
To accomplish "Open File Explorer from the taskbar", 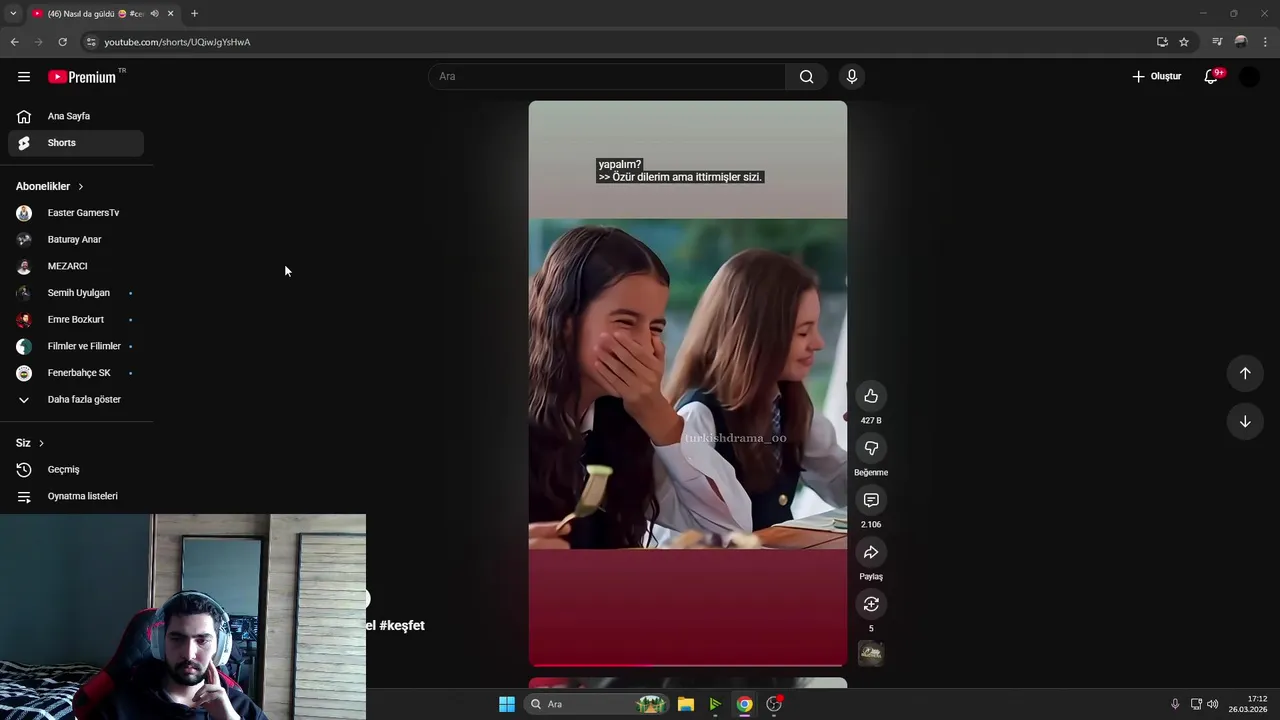I will click(686, 704).
